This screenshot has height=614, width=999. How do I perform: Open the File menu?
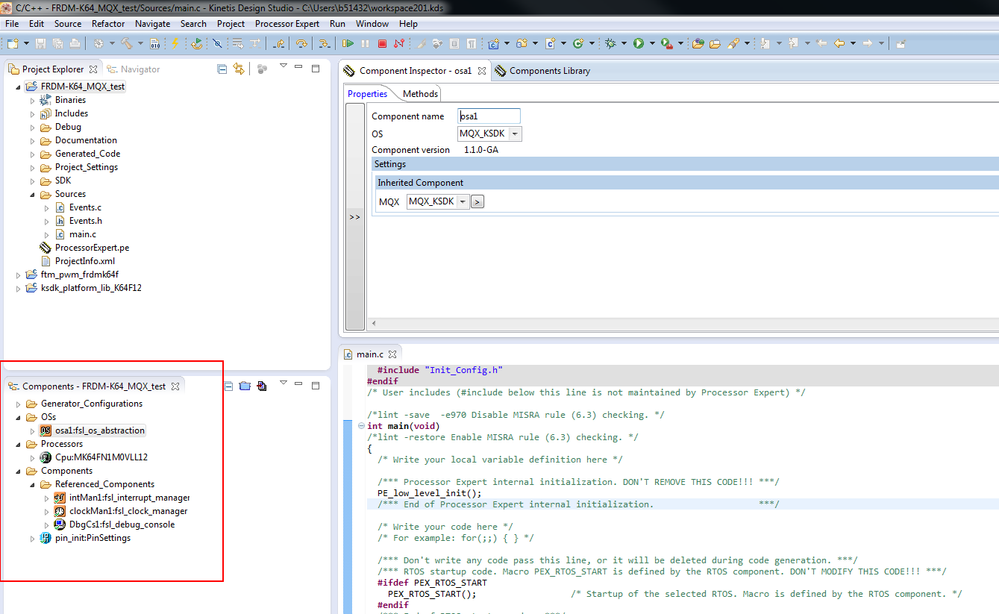click(11, 24)
